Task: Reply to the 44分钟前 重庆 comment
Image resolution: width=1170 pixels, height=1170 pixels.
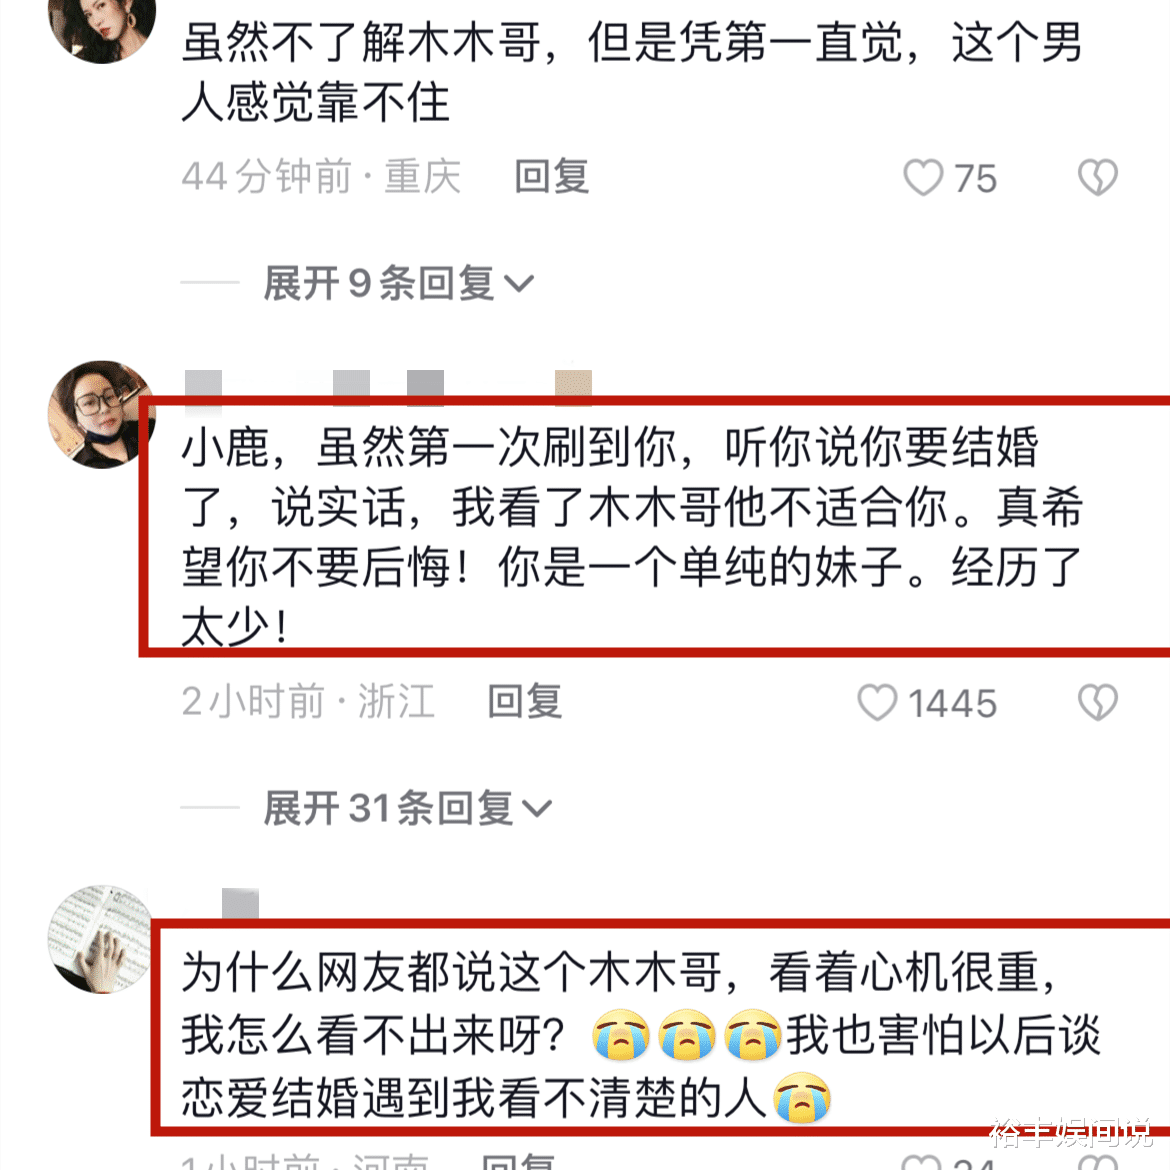Action: point(552,178)
